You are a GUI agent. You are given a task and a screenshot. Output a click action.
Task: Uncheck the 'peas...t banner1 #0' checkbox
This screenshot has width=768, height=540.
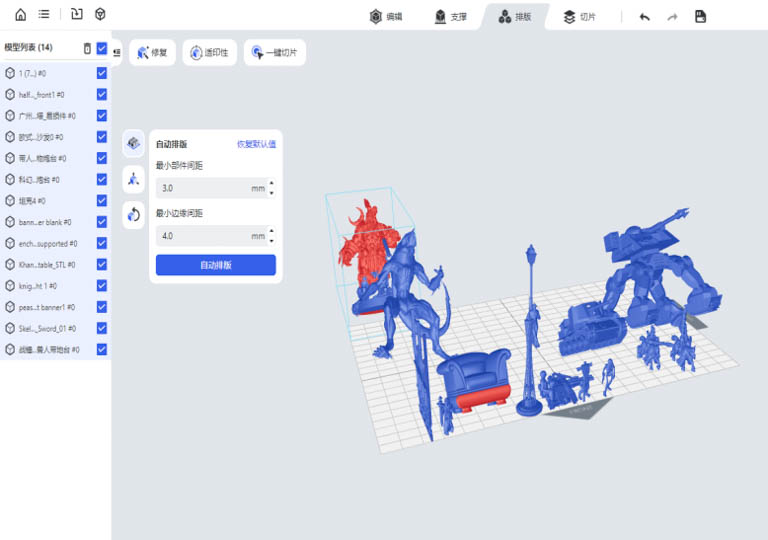tap(102, 307)
